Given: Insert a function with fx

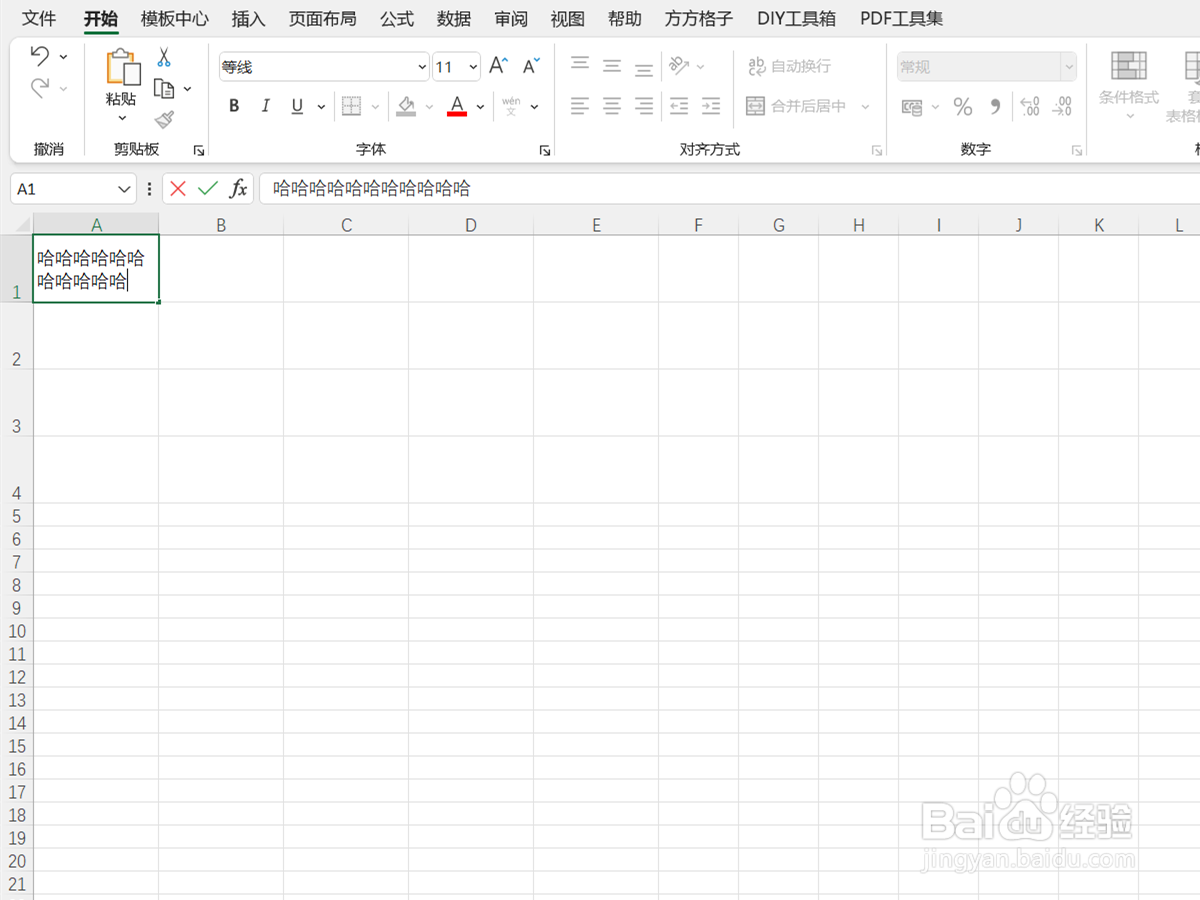Looking at the screenshot, I should pos(238,188).
